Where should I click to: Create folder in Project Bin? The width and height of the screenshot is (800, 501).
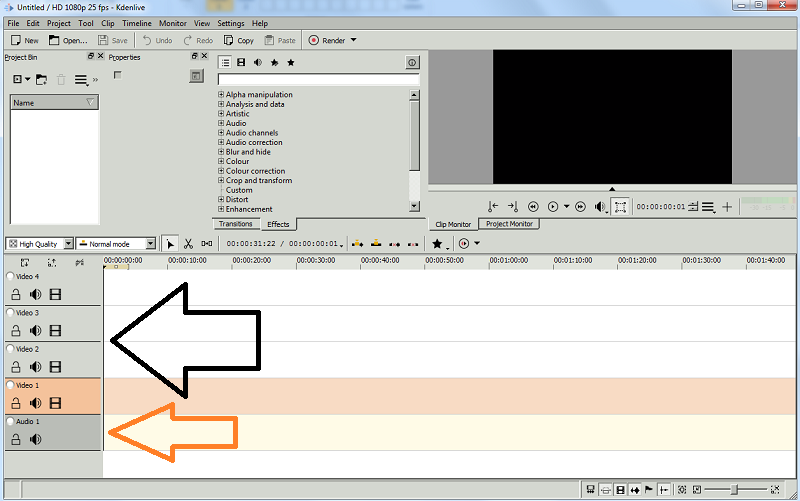(41, 80)
